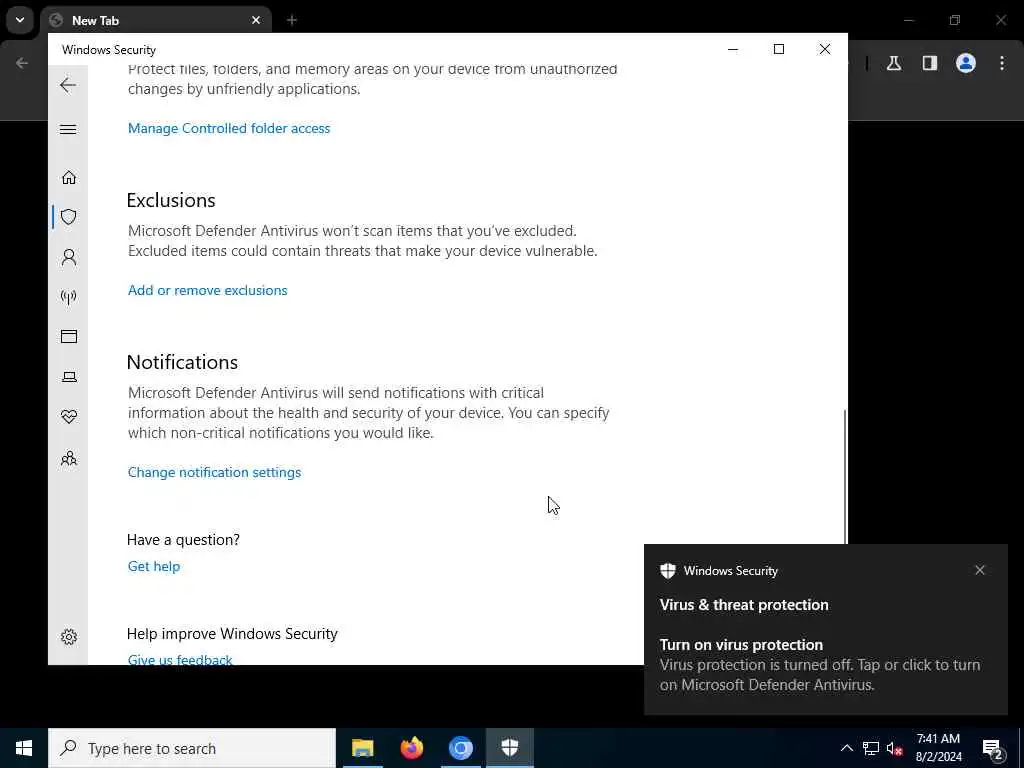Click the network status tray icon
This screenshot has width=1024, height=768.
[871, 748]
